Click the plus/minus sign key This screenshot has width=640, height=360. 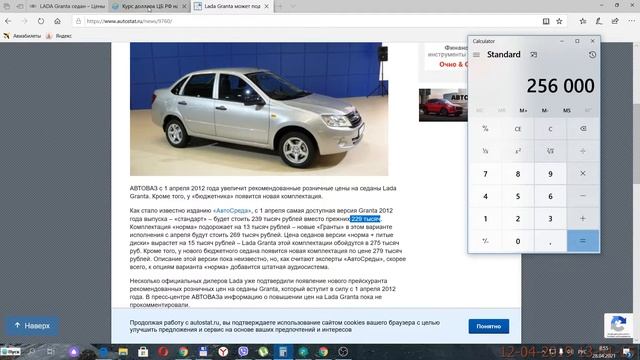click(x=485, y=241)
